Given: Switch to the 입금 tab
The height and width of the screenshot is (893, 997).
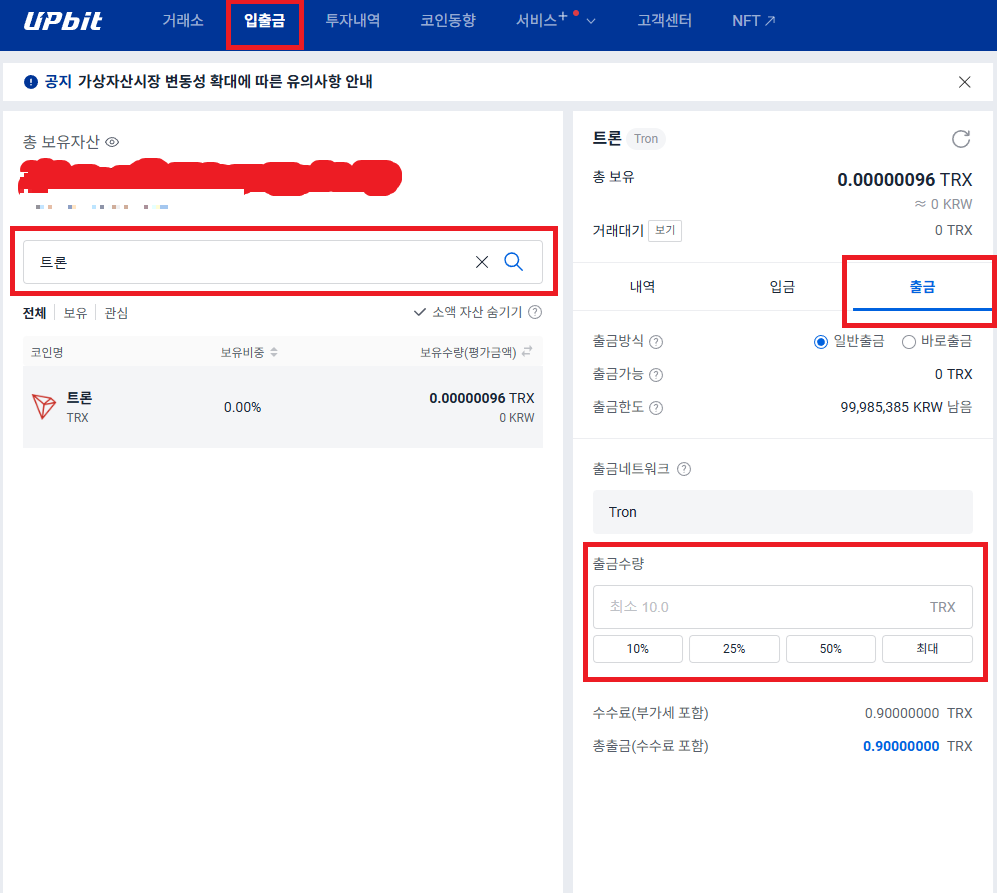Looking at the screenshot, I should click(782, 287).
